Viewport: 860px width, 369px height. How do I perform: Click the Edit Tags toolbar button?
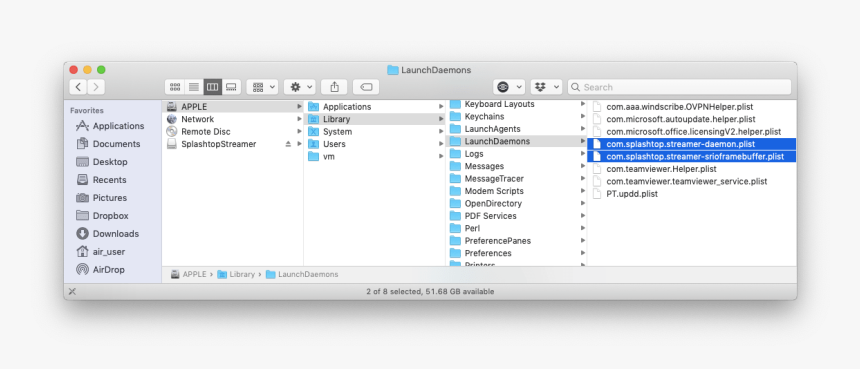pyautogui.click(x=366, y=87)
